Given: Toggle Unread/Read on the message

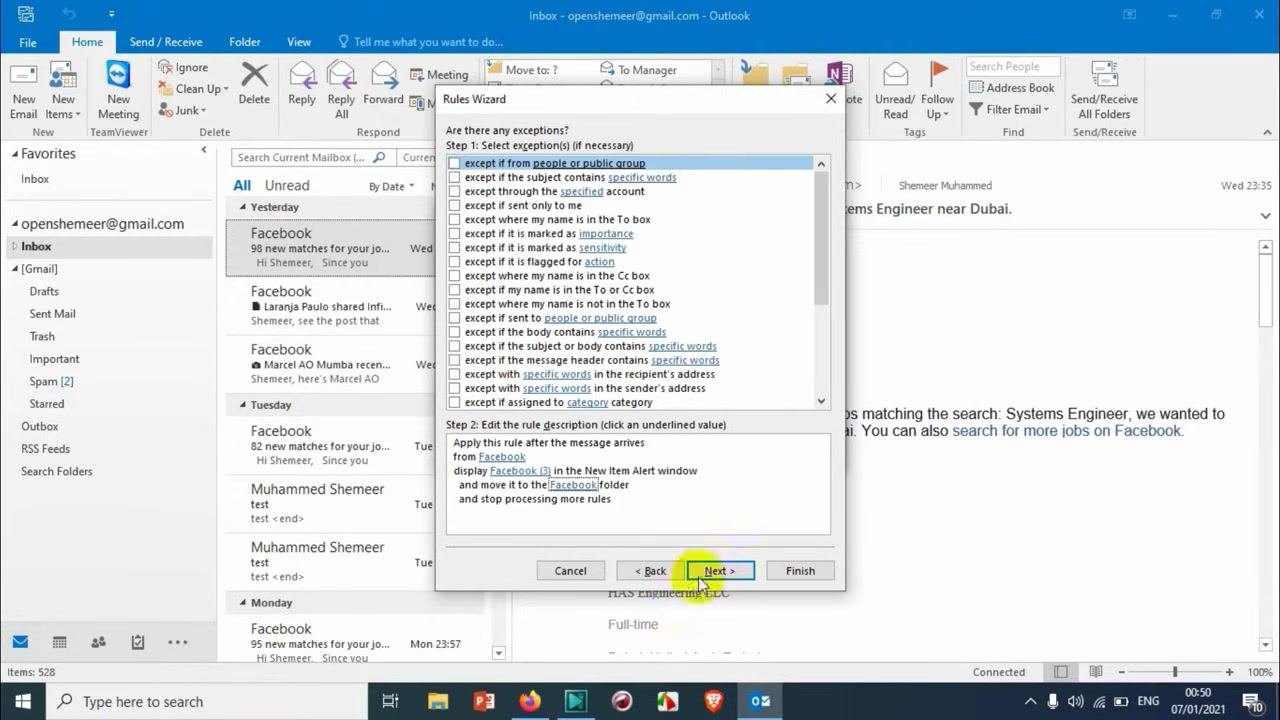Looking at the screenshot, I should tap(895, 91).
